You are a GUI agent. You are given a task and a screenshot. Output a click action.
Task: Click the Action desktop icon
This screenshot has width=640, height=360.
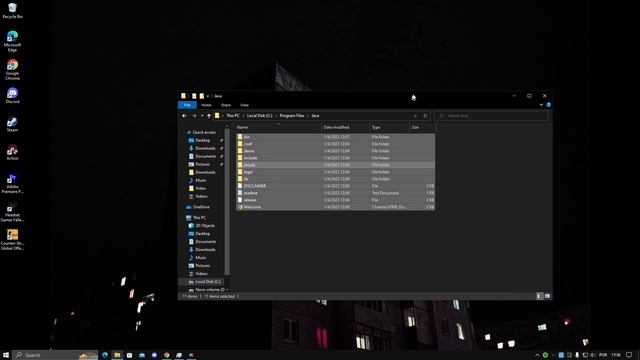coord(12,152)
